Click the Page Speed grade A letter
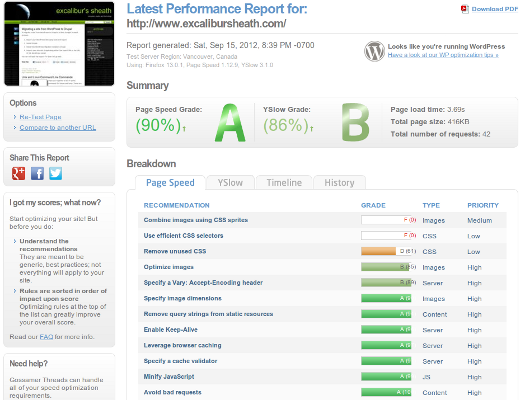This screenshot has height=400, width=525. coord(230,123)
